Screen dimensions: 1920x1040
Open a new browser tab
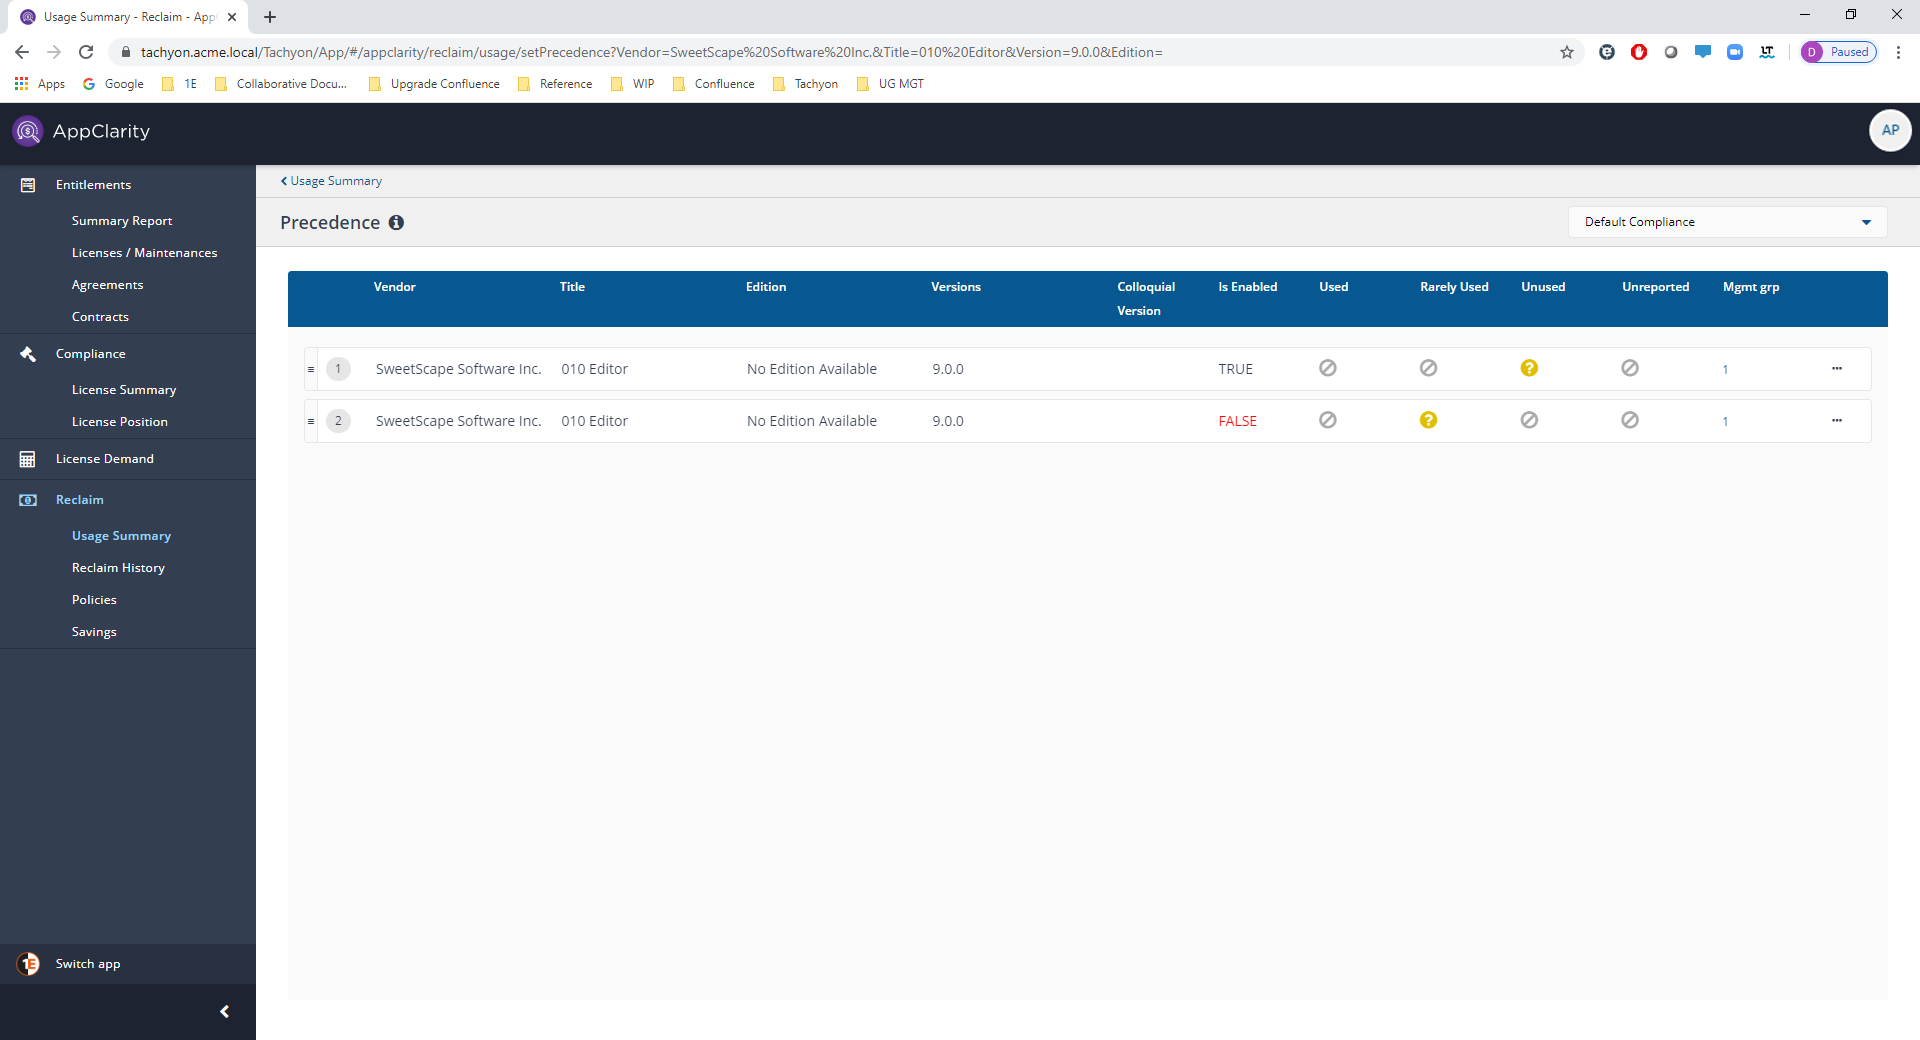270,17
